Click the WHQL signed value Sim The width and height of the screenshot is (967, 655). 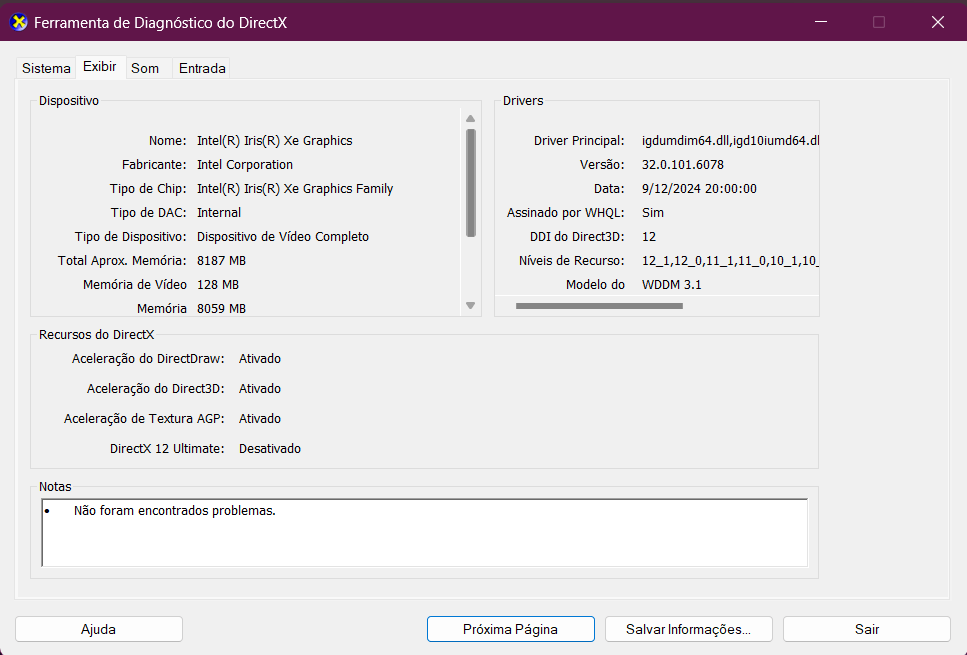click(652, 213)
